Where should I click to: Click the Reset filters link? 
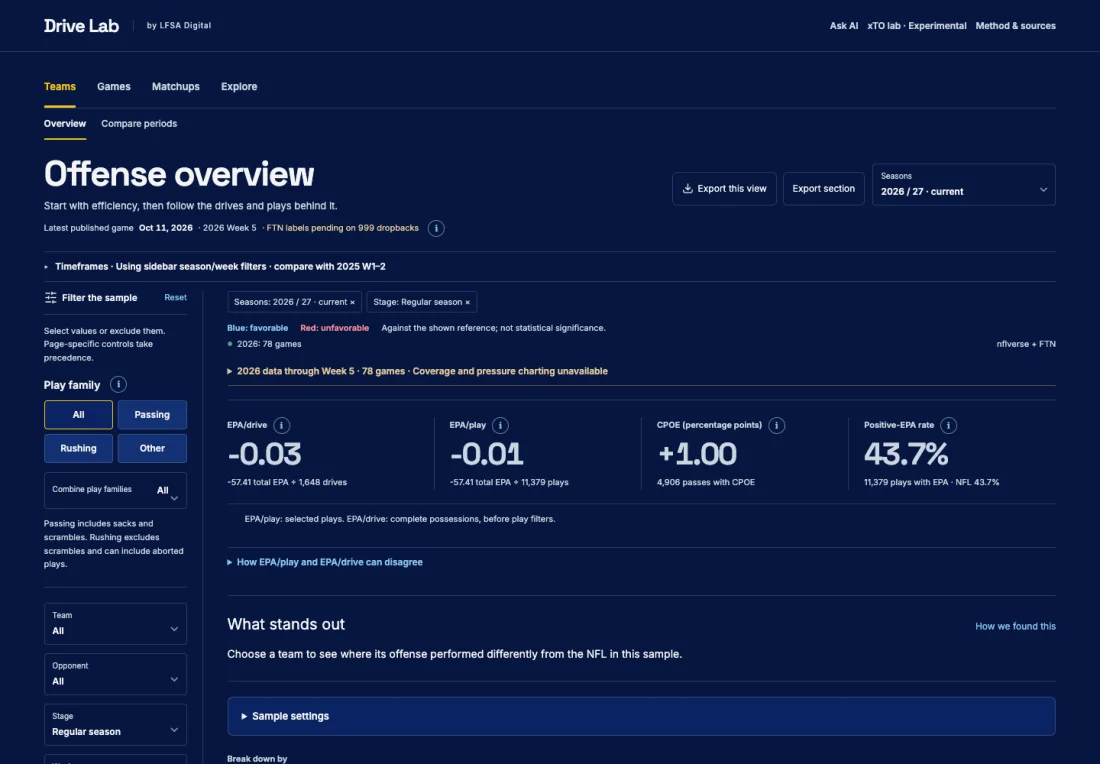pos(175,297)
